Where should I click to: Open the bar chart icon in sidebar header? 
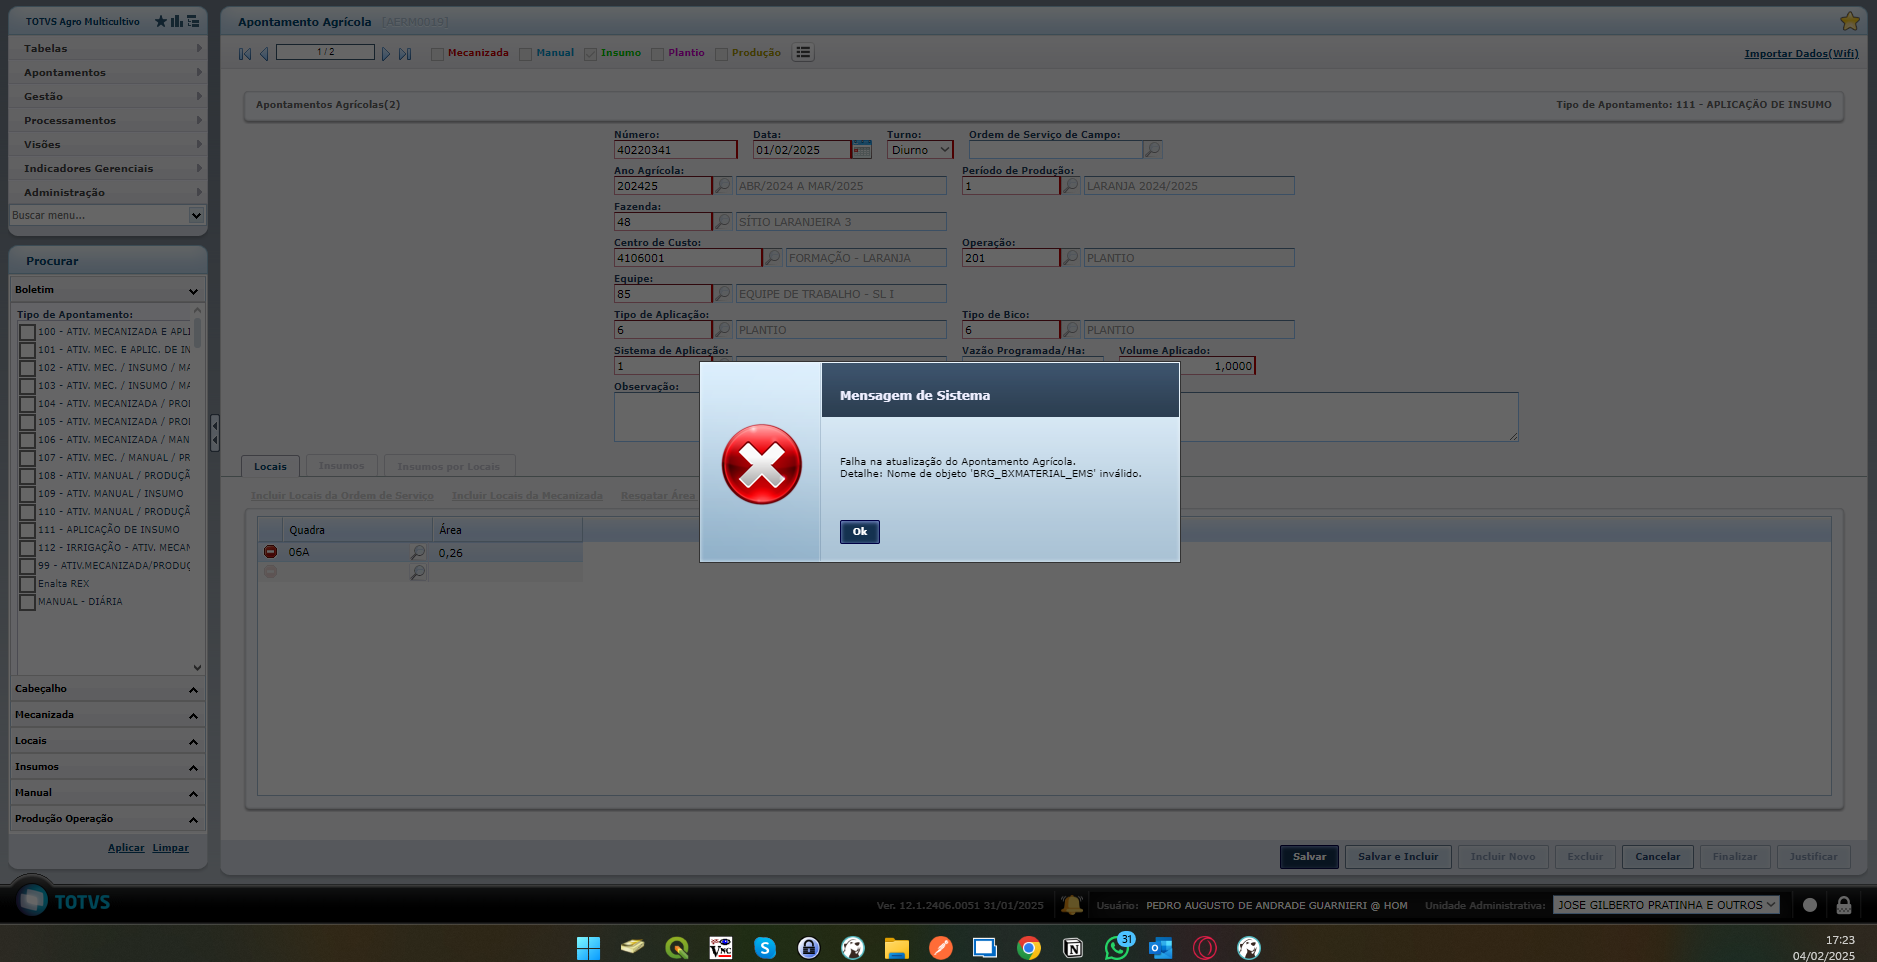pyautogui.click(x=177, y=21)
